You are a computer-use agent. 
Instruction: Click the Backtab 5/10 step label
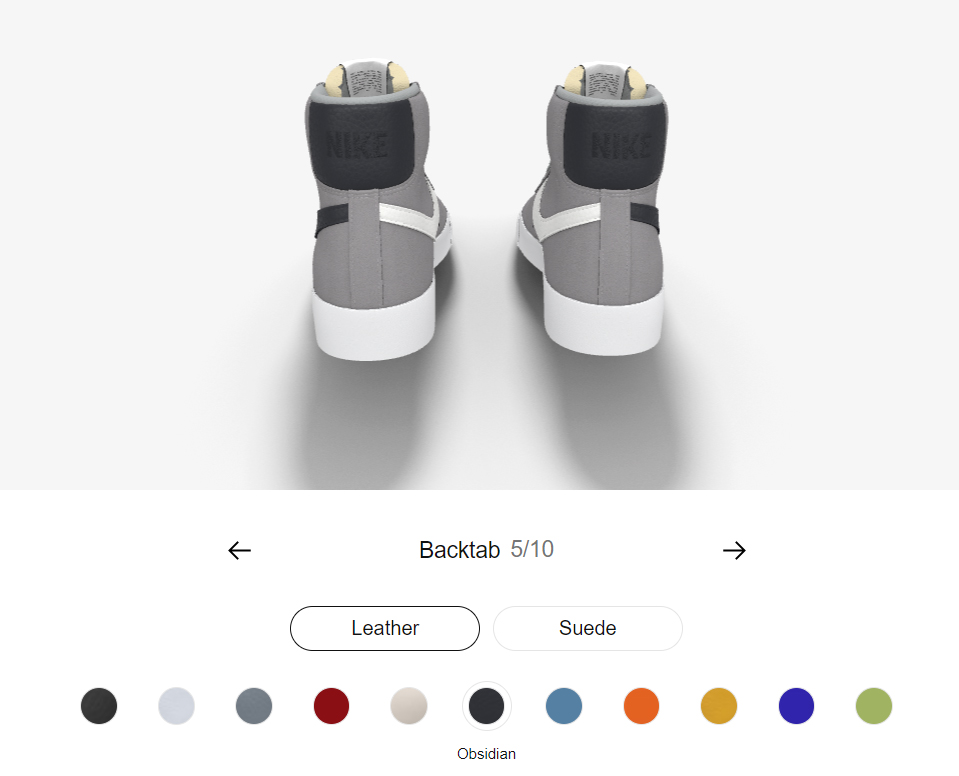(486, 550)
